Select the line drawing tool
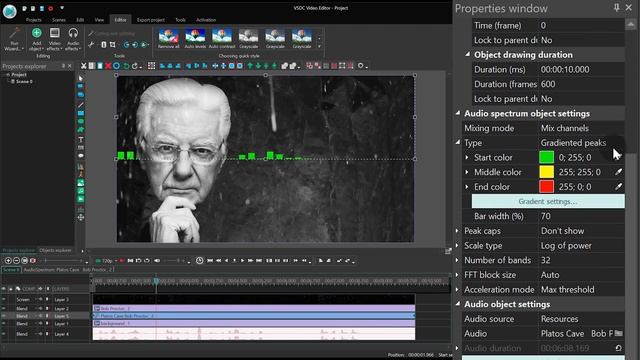Viewport: 640px width, 360px height. point(81,105)
